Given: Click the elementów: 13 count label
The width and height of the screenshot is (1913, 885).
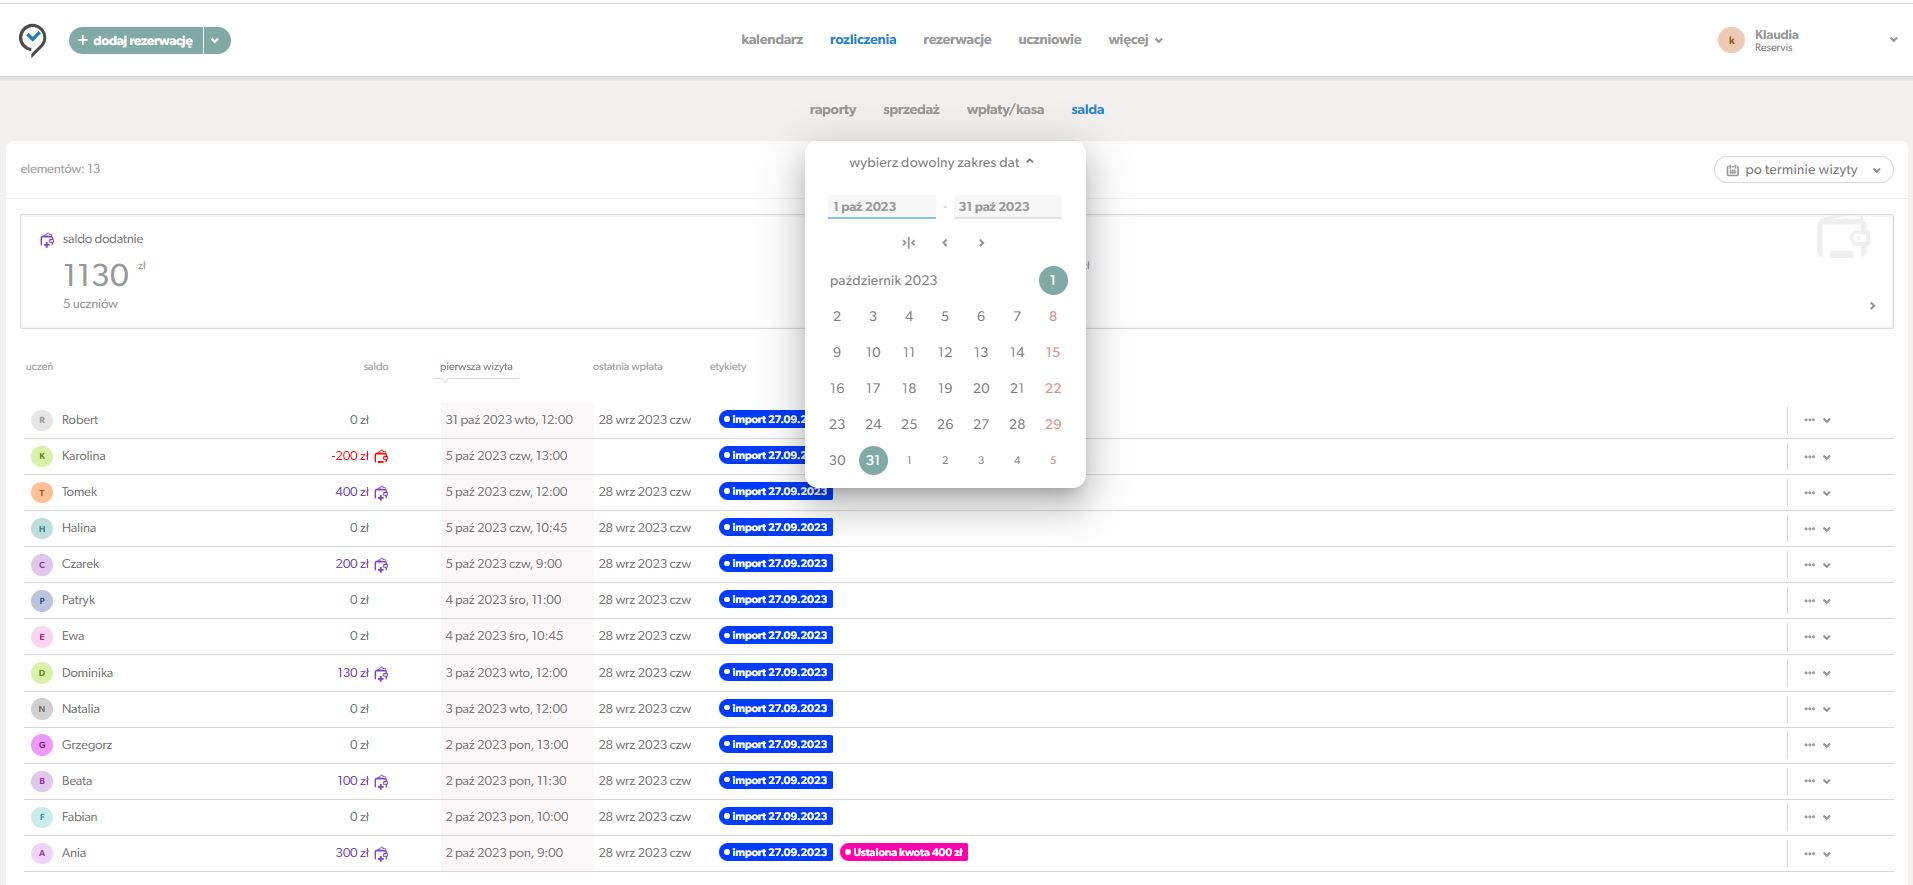Looking at the screenshot, I should pos(60,169).
